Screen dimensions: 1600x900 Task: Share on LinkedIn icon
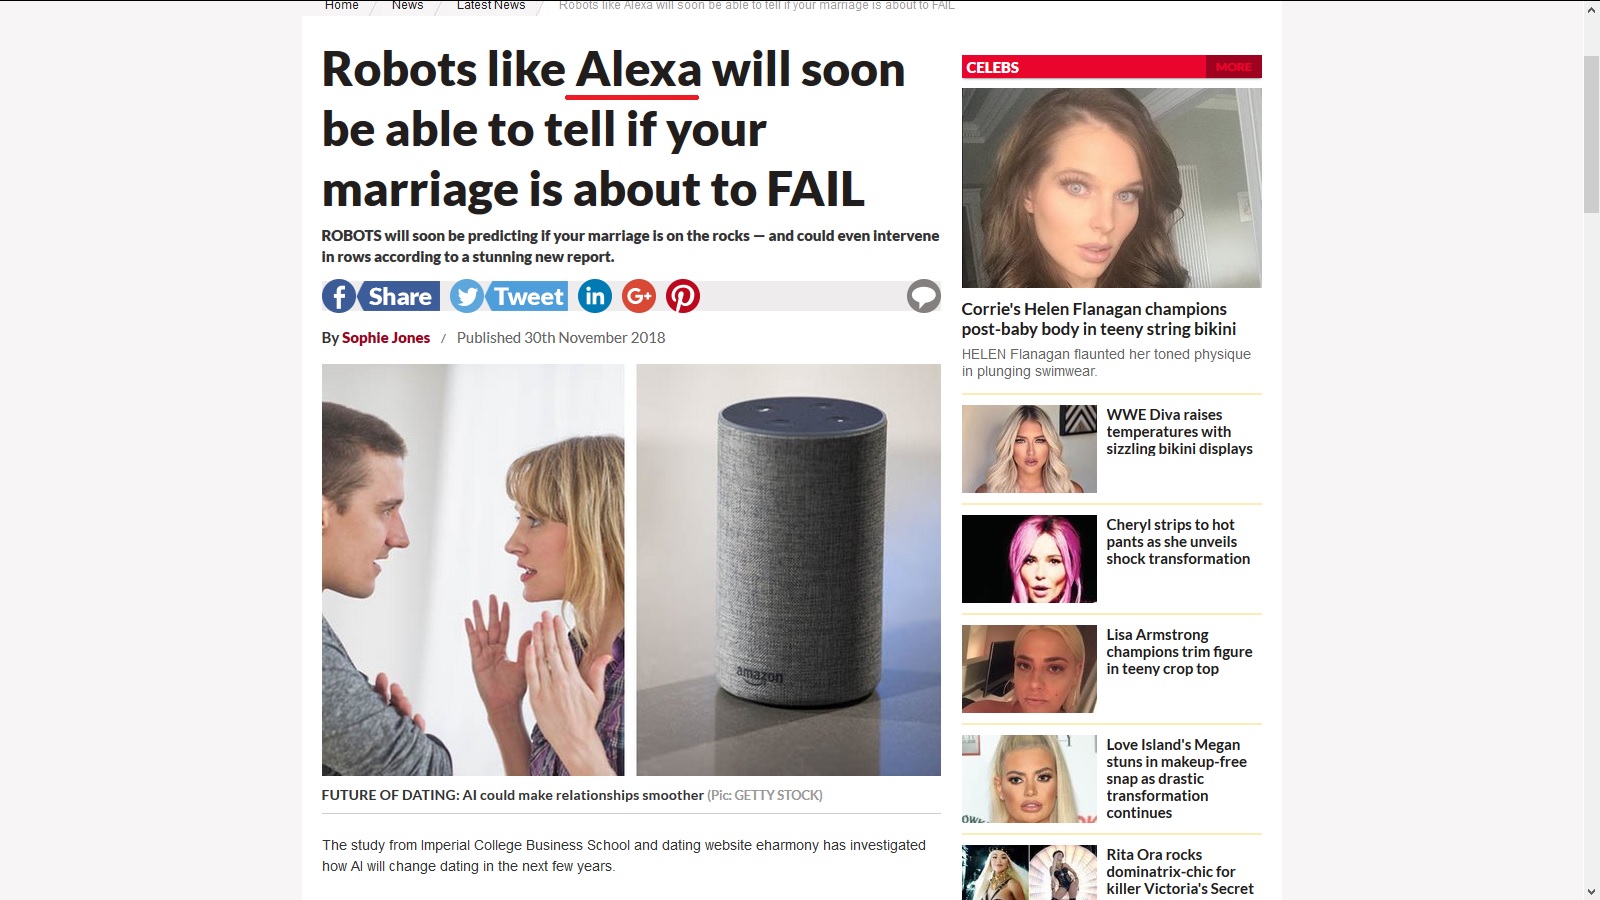point(595,296)
